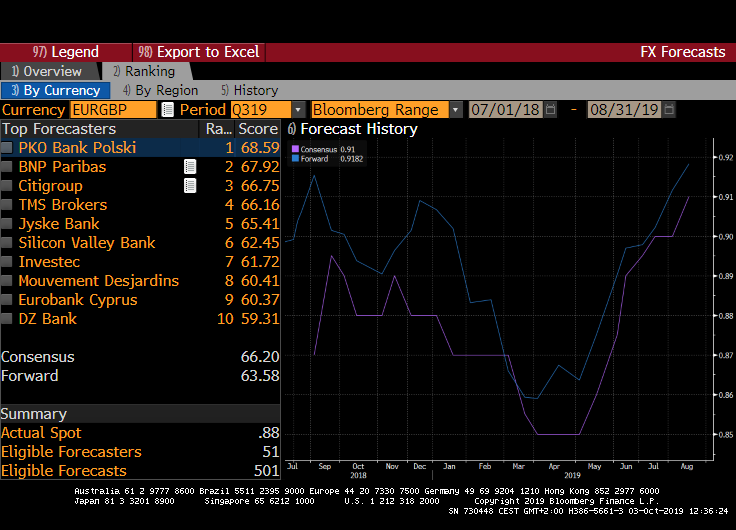
Task: Expand the Period Q319 dropdown
Action: click(298, 110)
